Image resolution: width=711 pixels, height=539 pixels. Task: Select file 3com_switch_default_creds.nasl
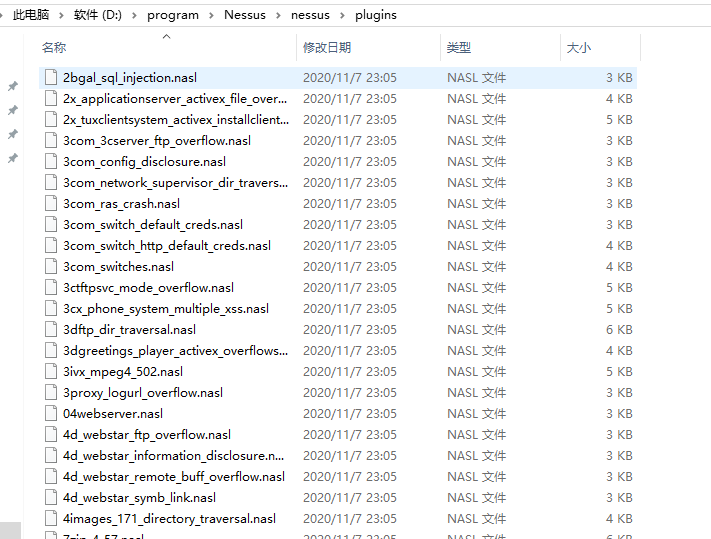(153, 225)
